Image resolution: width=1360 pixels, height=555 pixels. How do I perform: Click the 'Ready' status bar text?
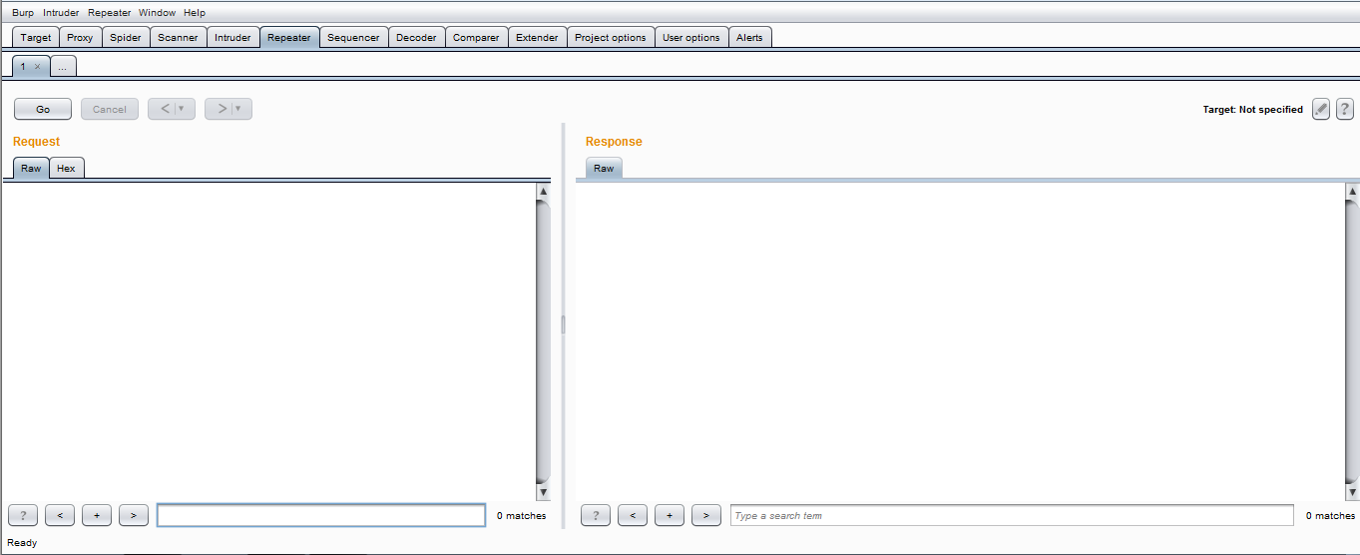tap(22, 543)
